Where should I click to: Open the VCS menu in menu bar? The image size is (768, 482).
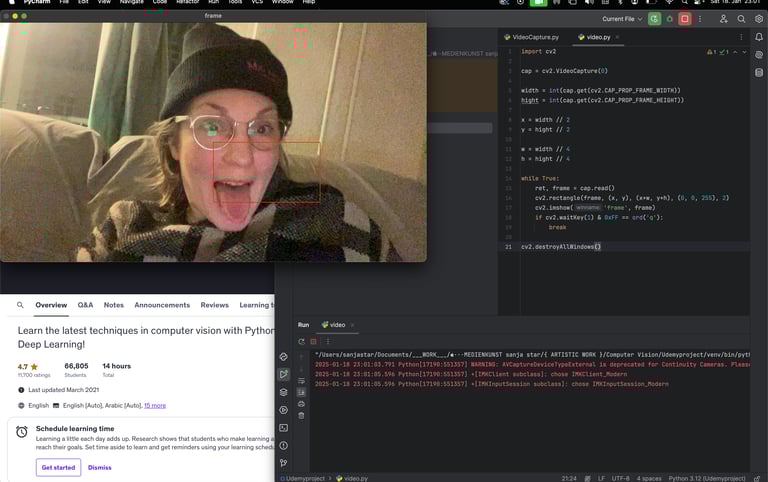[257, 2]
